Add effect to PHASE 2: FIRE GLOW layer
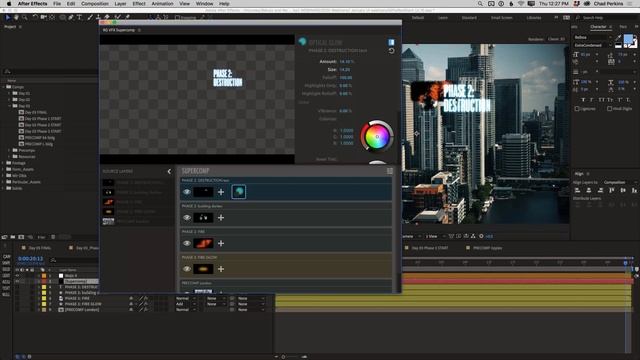This screenshot has height=360, width=640. click(x=221, y=269)
